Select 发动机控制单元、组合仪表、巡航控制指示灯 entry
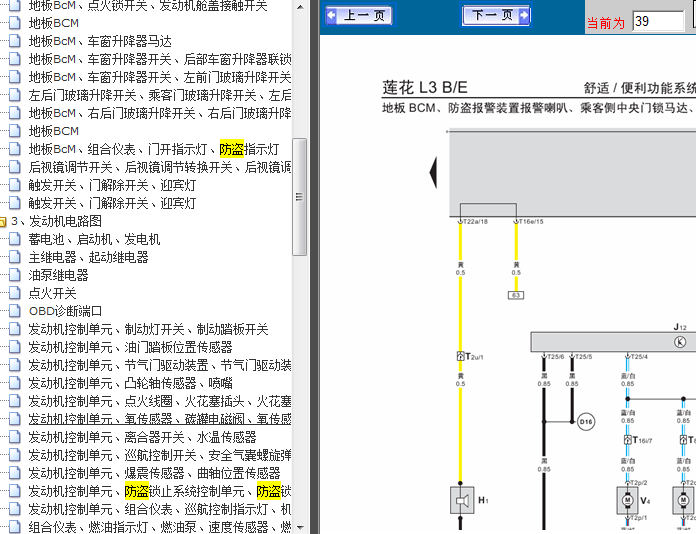This screenshot has width=696, height=534. click(160, 509)
